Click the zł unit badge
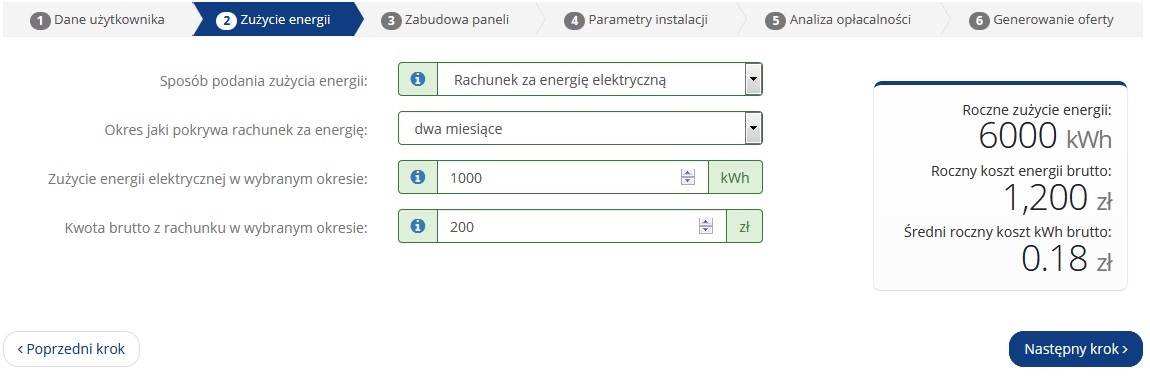 (744, 226)
